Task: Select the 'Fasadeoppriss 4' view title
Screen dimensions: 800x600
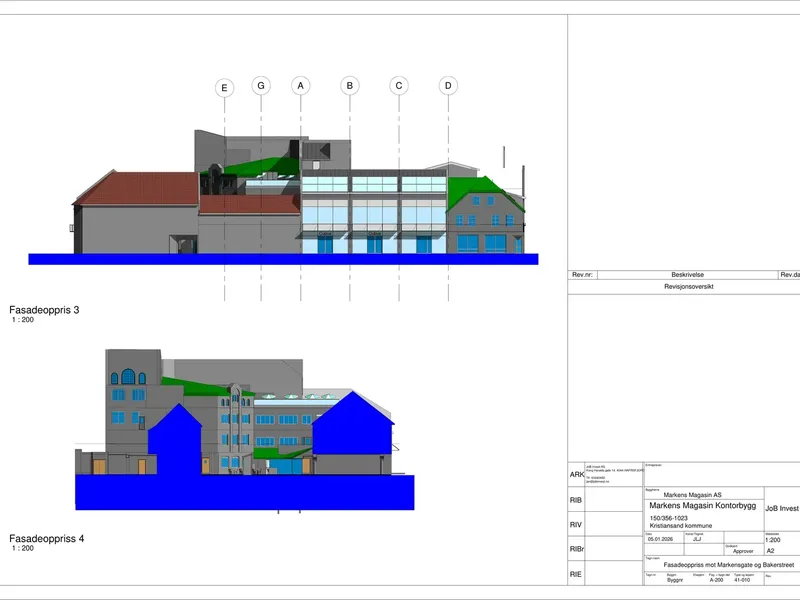Action: (46, 538)
